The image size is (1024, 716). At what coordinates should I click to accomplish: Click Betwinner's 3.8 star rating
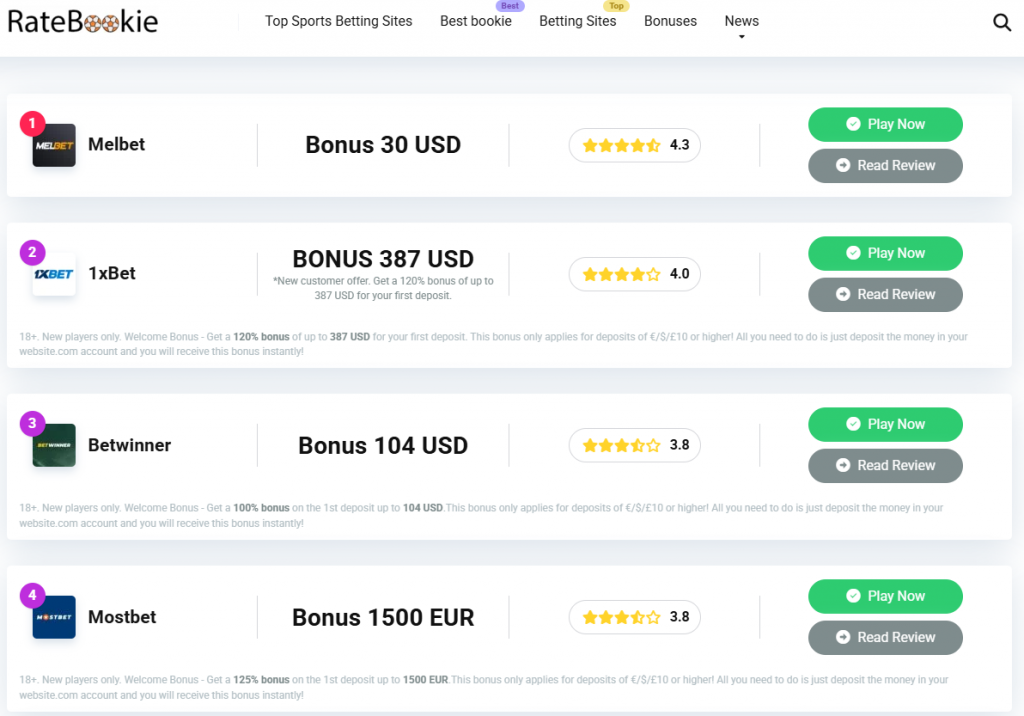click(635, 445)
